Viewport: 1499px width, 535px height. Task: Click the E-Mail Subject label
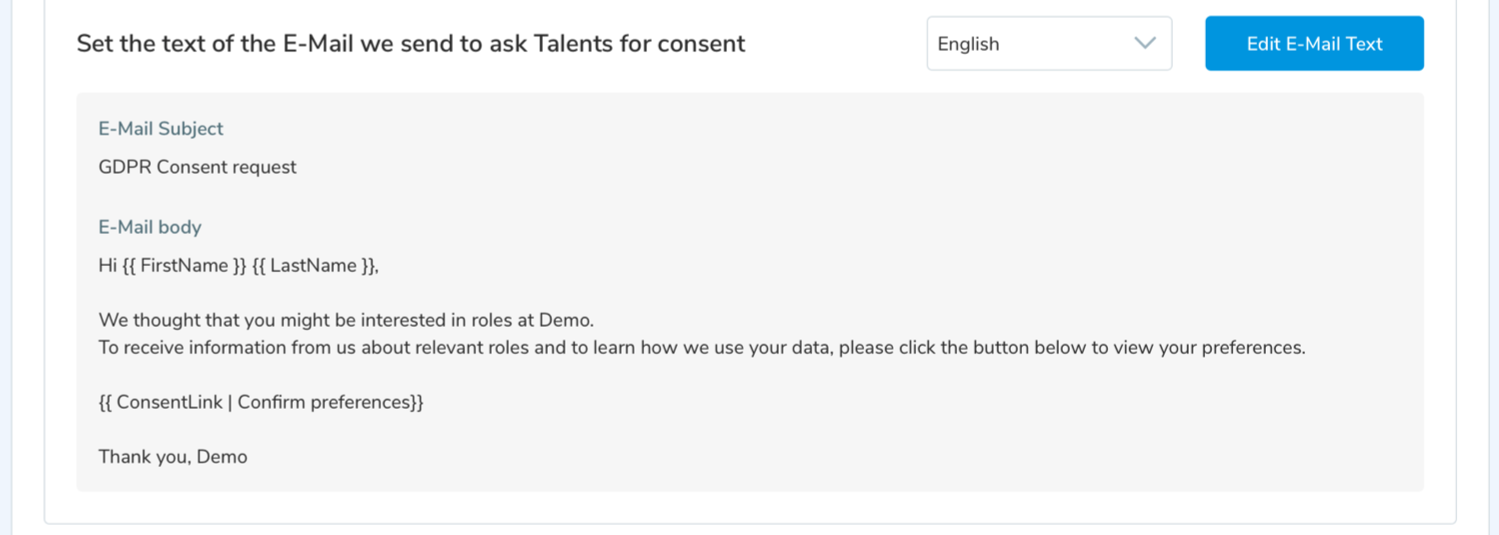(x=160, y=129)
